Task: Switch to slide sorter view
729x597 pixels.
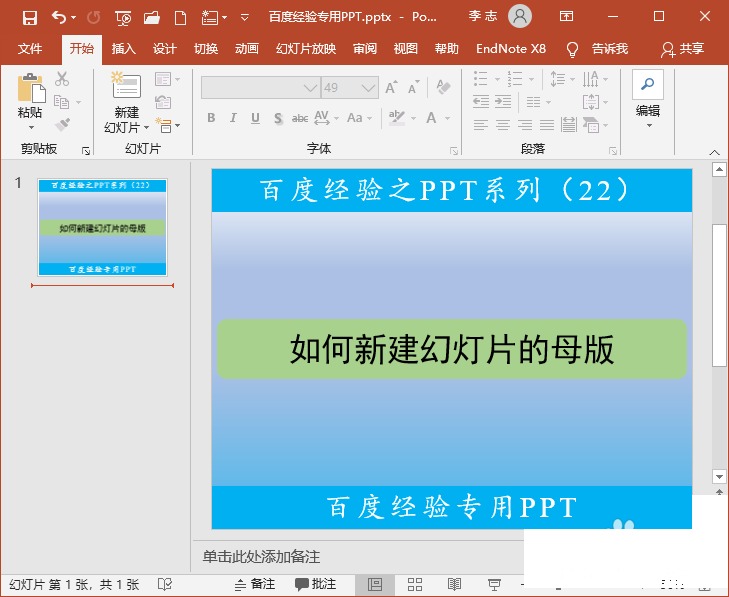Action: point(415,584)
